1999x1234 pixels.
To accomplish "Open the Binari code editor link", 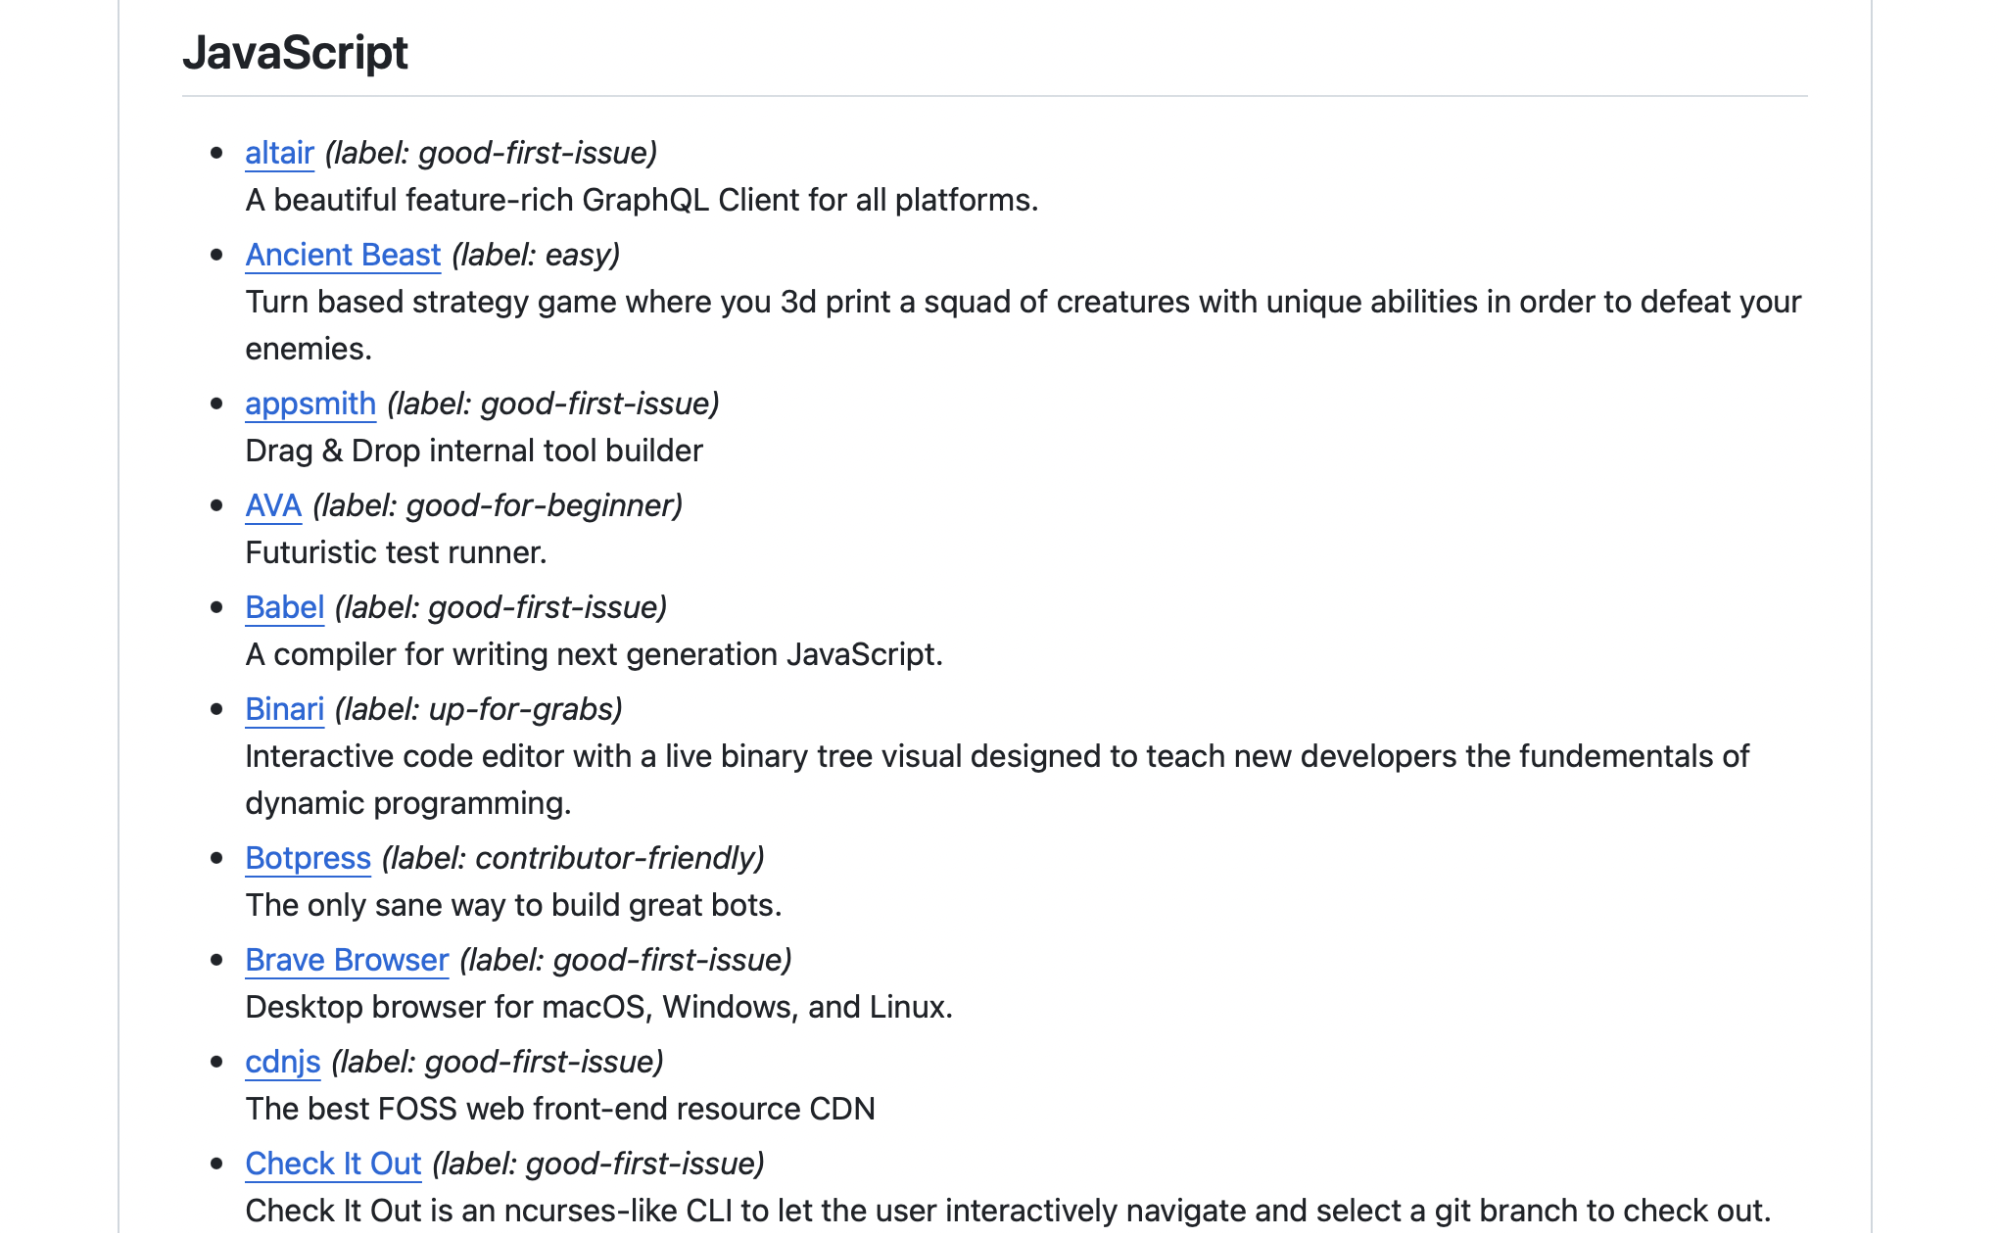I will (285, 709).
